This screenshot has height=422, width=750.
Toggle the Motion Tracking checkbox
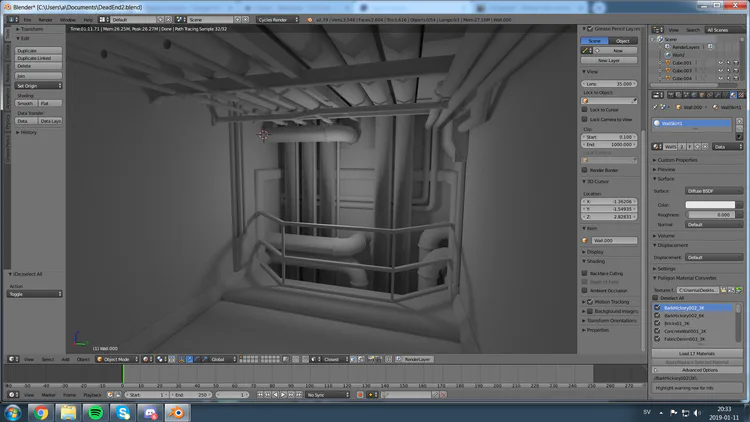tap(590, 302)
